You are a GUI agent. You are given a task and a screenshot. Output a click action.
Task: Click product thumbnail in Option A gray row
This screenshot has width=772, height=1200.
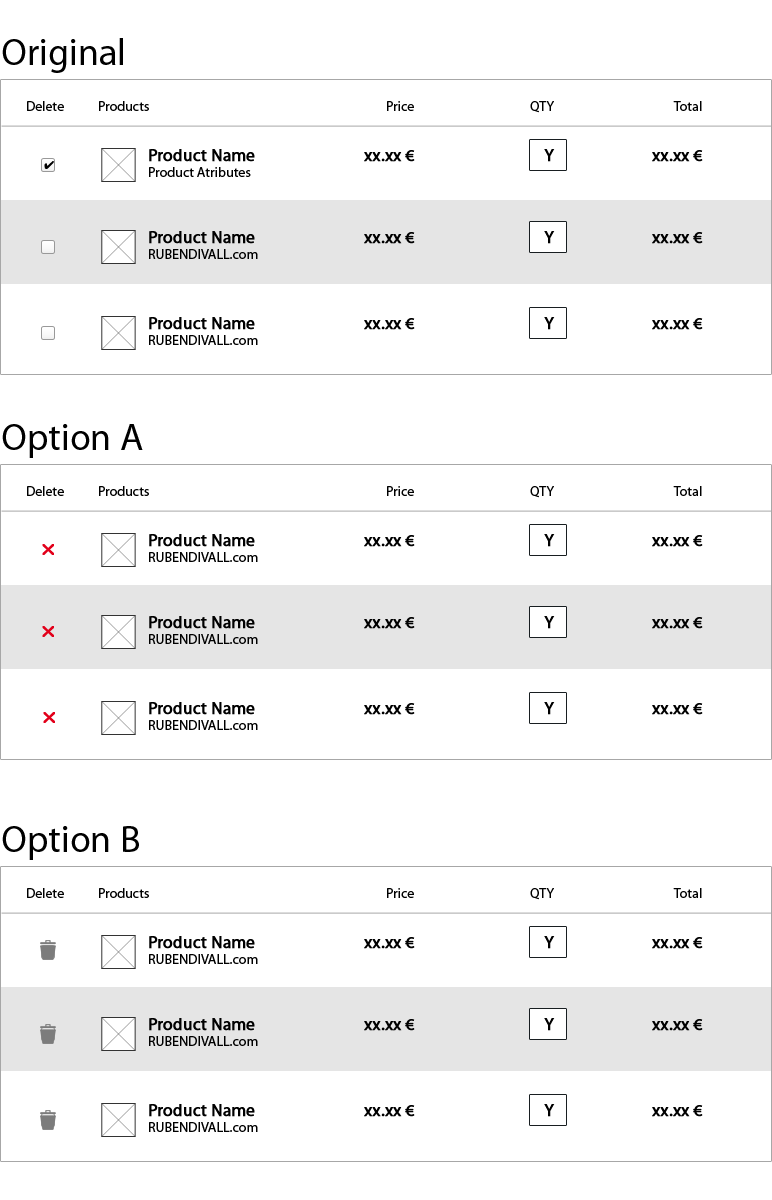pos(118,632)
